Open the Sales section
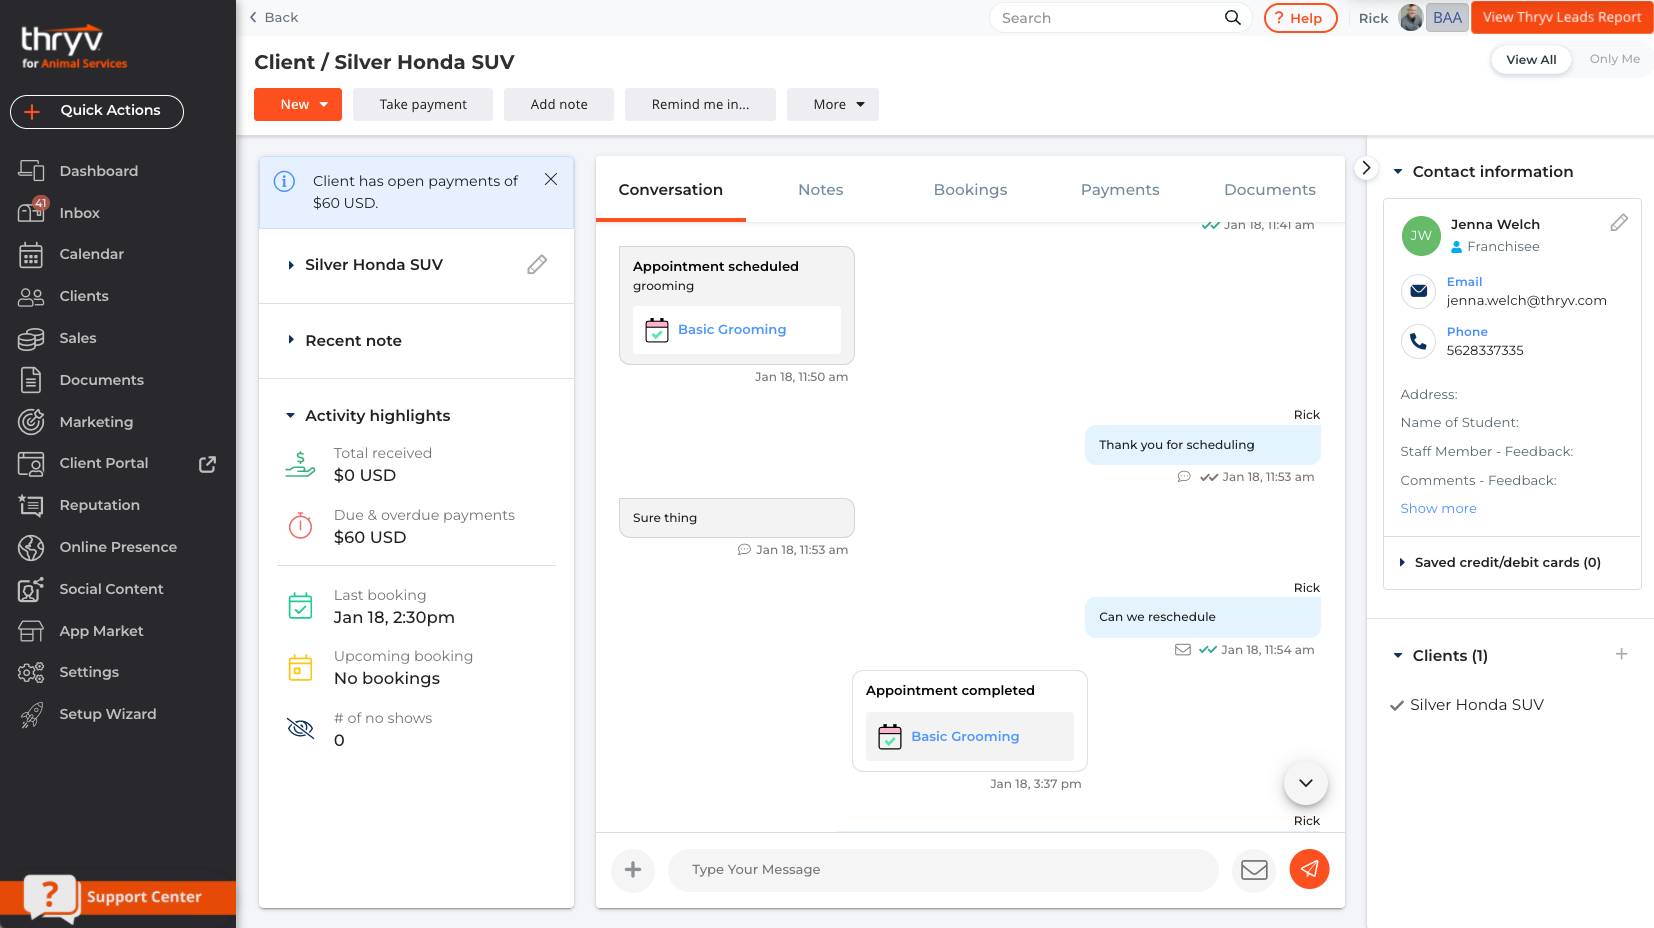 tap(77, 338)
